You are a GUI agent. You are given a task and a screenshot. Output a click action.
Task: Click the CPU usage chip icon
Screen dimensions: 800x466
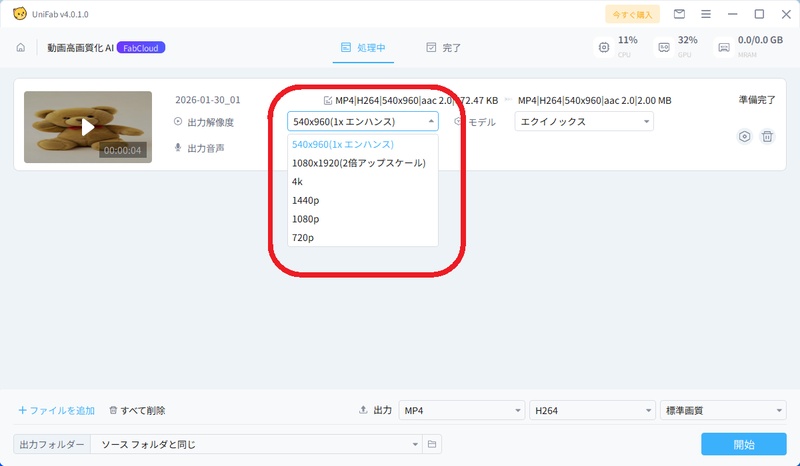pos(604,47)
